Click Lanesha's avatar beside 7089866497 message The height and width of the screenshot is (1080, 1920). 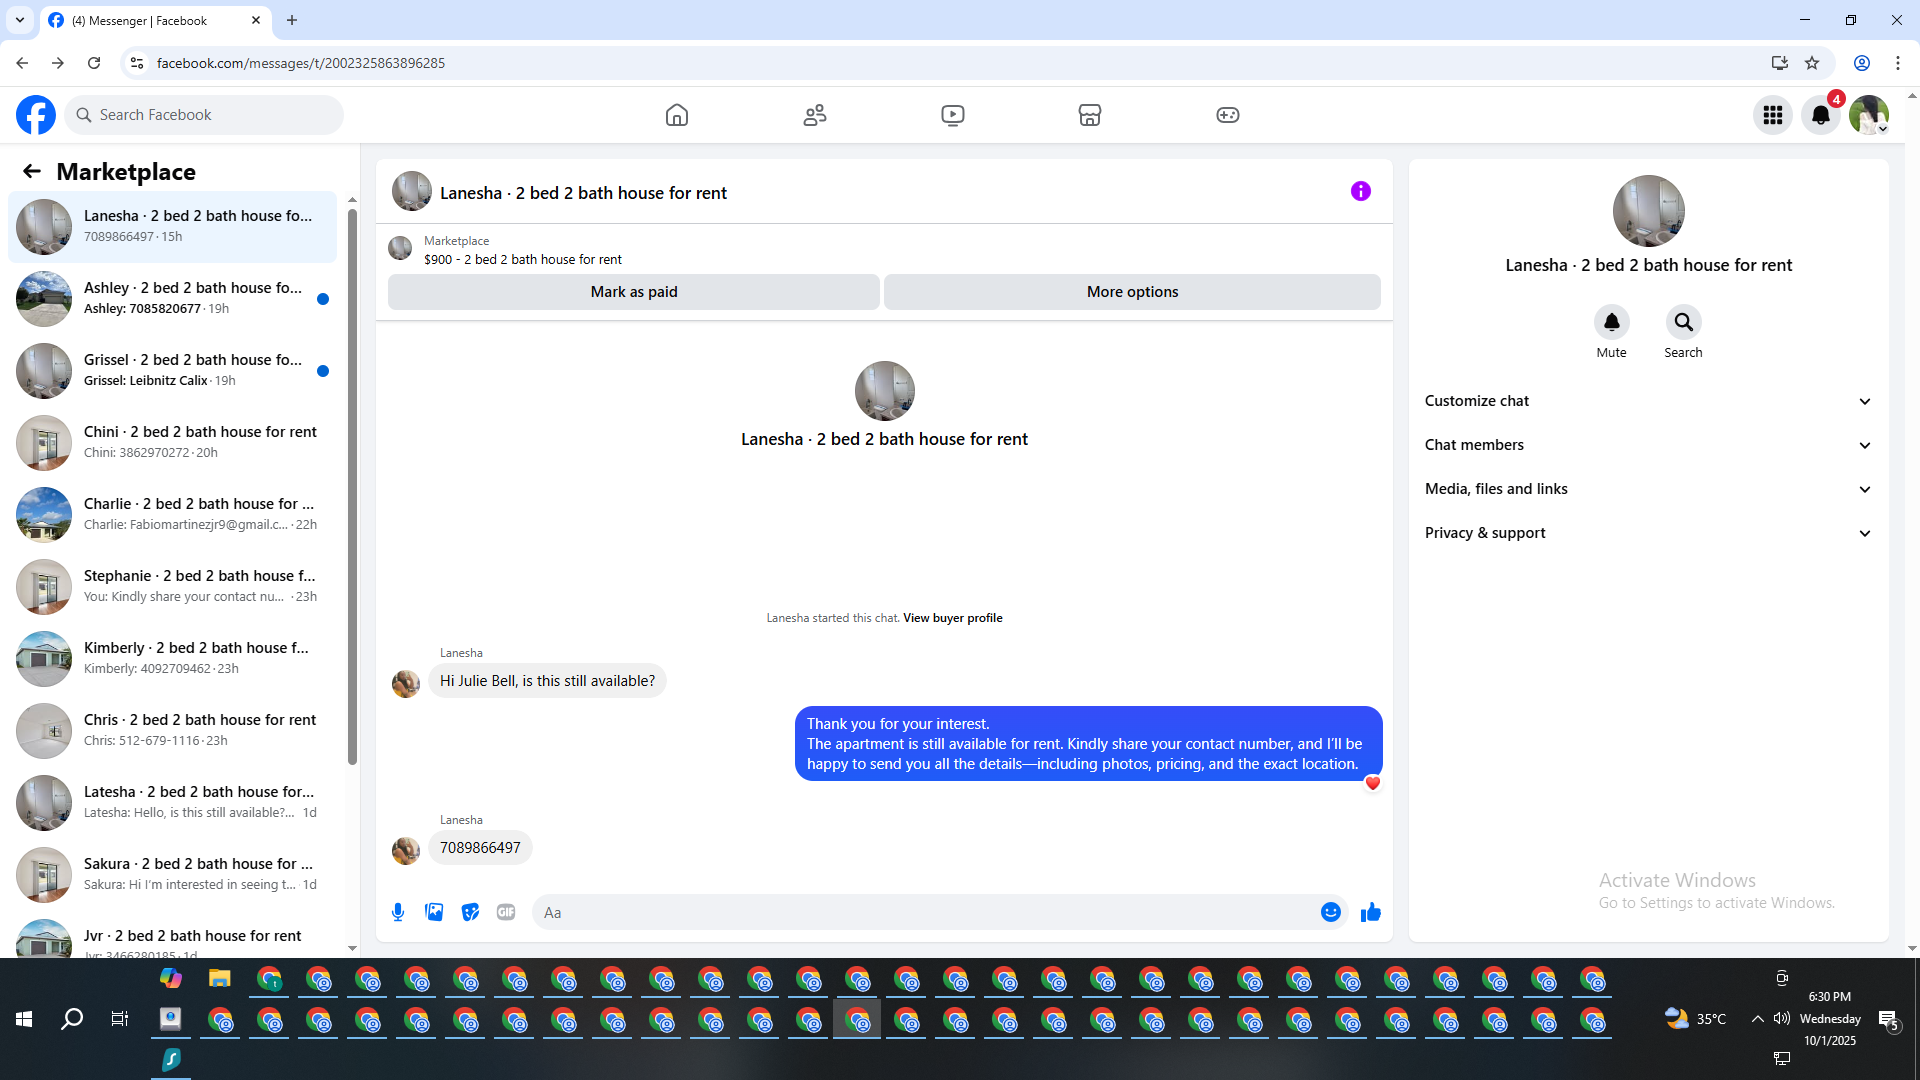(x=406, y=850)
